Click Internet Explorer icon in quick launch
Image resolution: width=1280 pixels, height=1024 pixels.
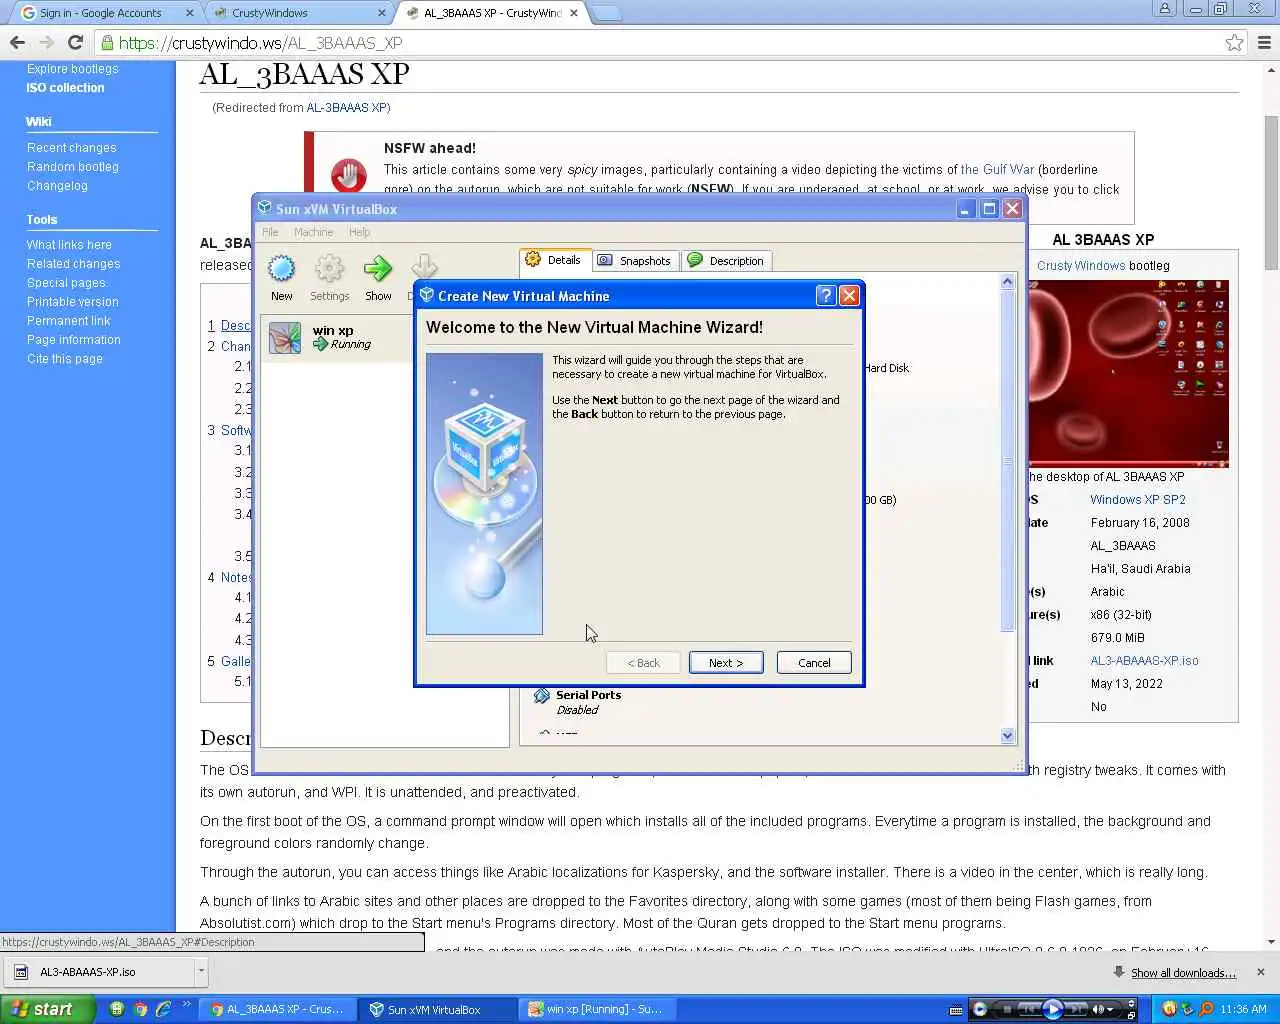pyautogui.click(x=163, y=1009)
